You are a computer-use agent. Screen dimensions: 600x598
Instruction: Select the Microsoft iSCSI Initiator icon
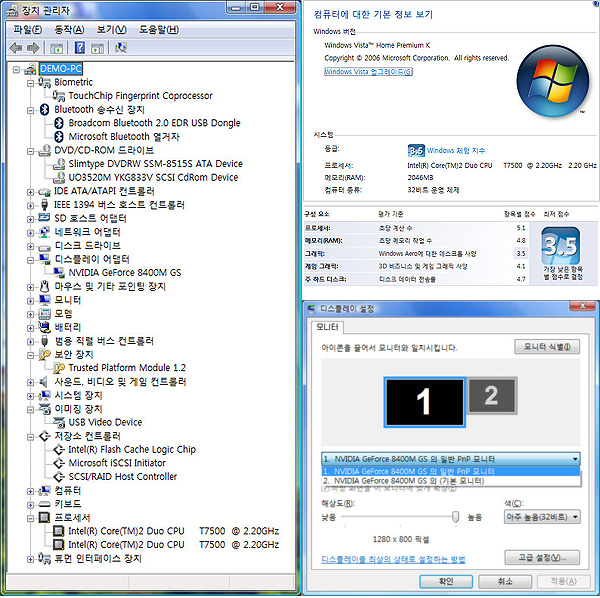click(59, 463)
